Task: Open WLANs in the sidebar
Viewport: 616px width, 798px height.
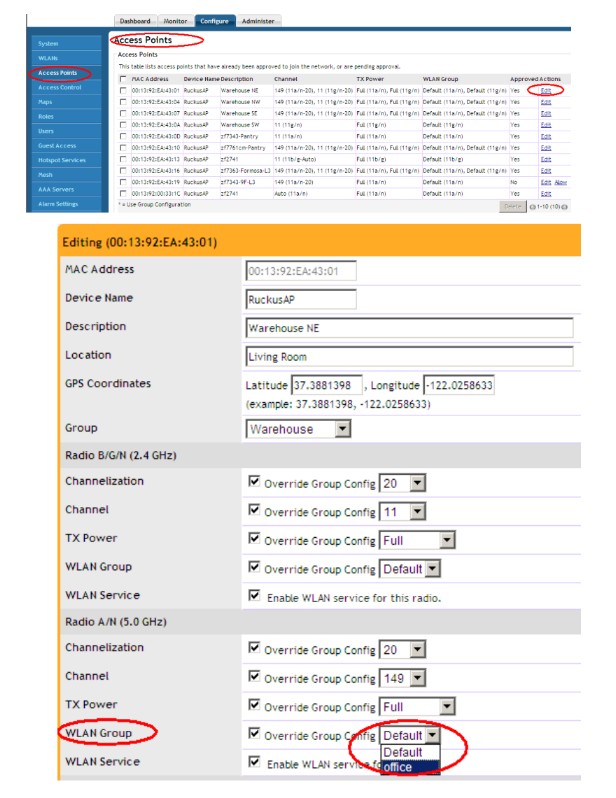Action: [66, 58]
